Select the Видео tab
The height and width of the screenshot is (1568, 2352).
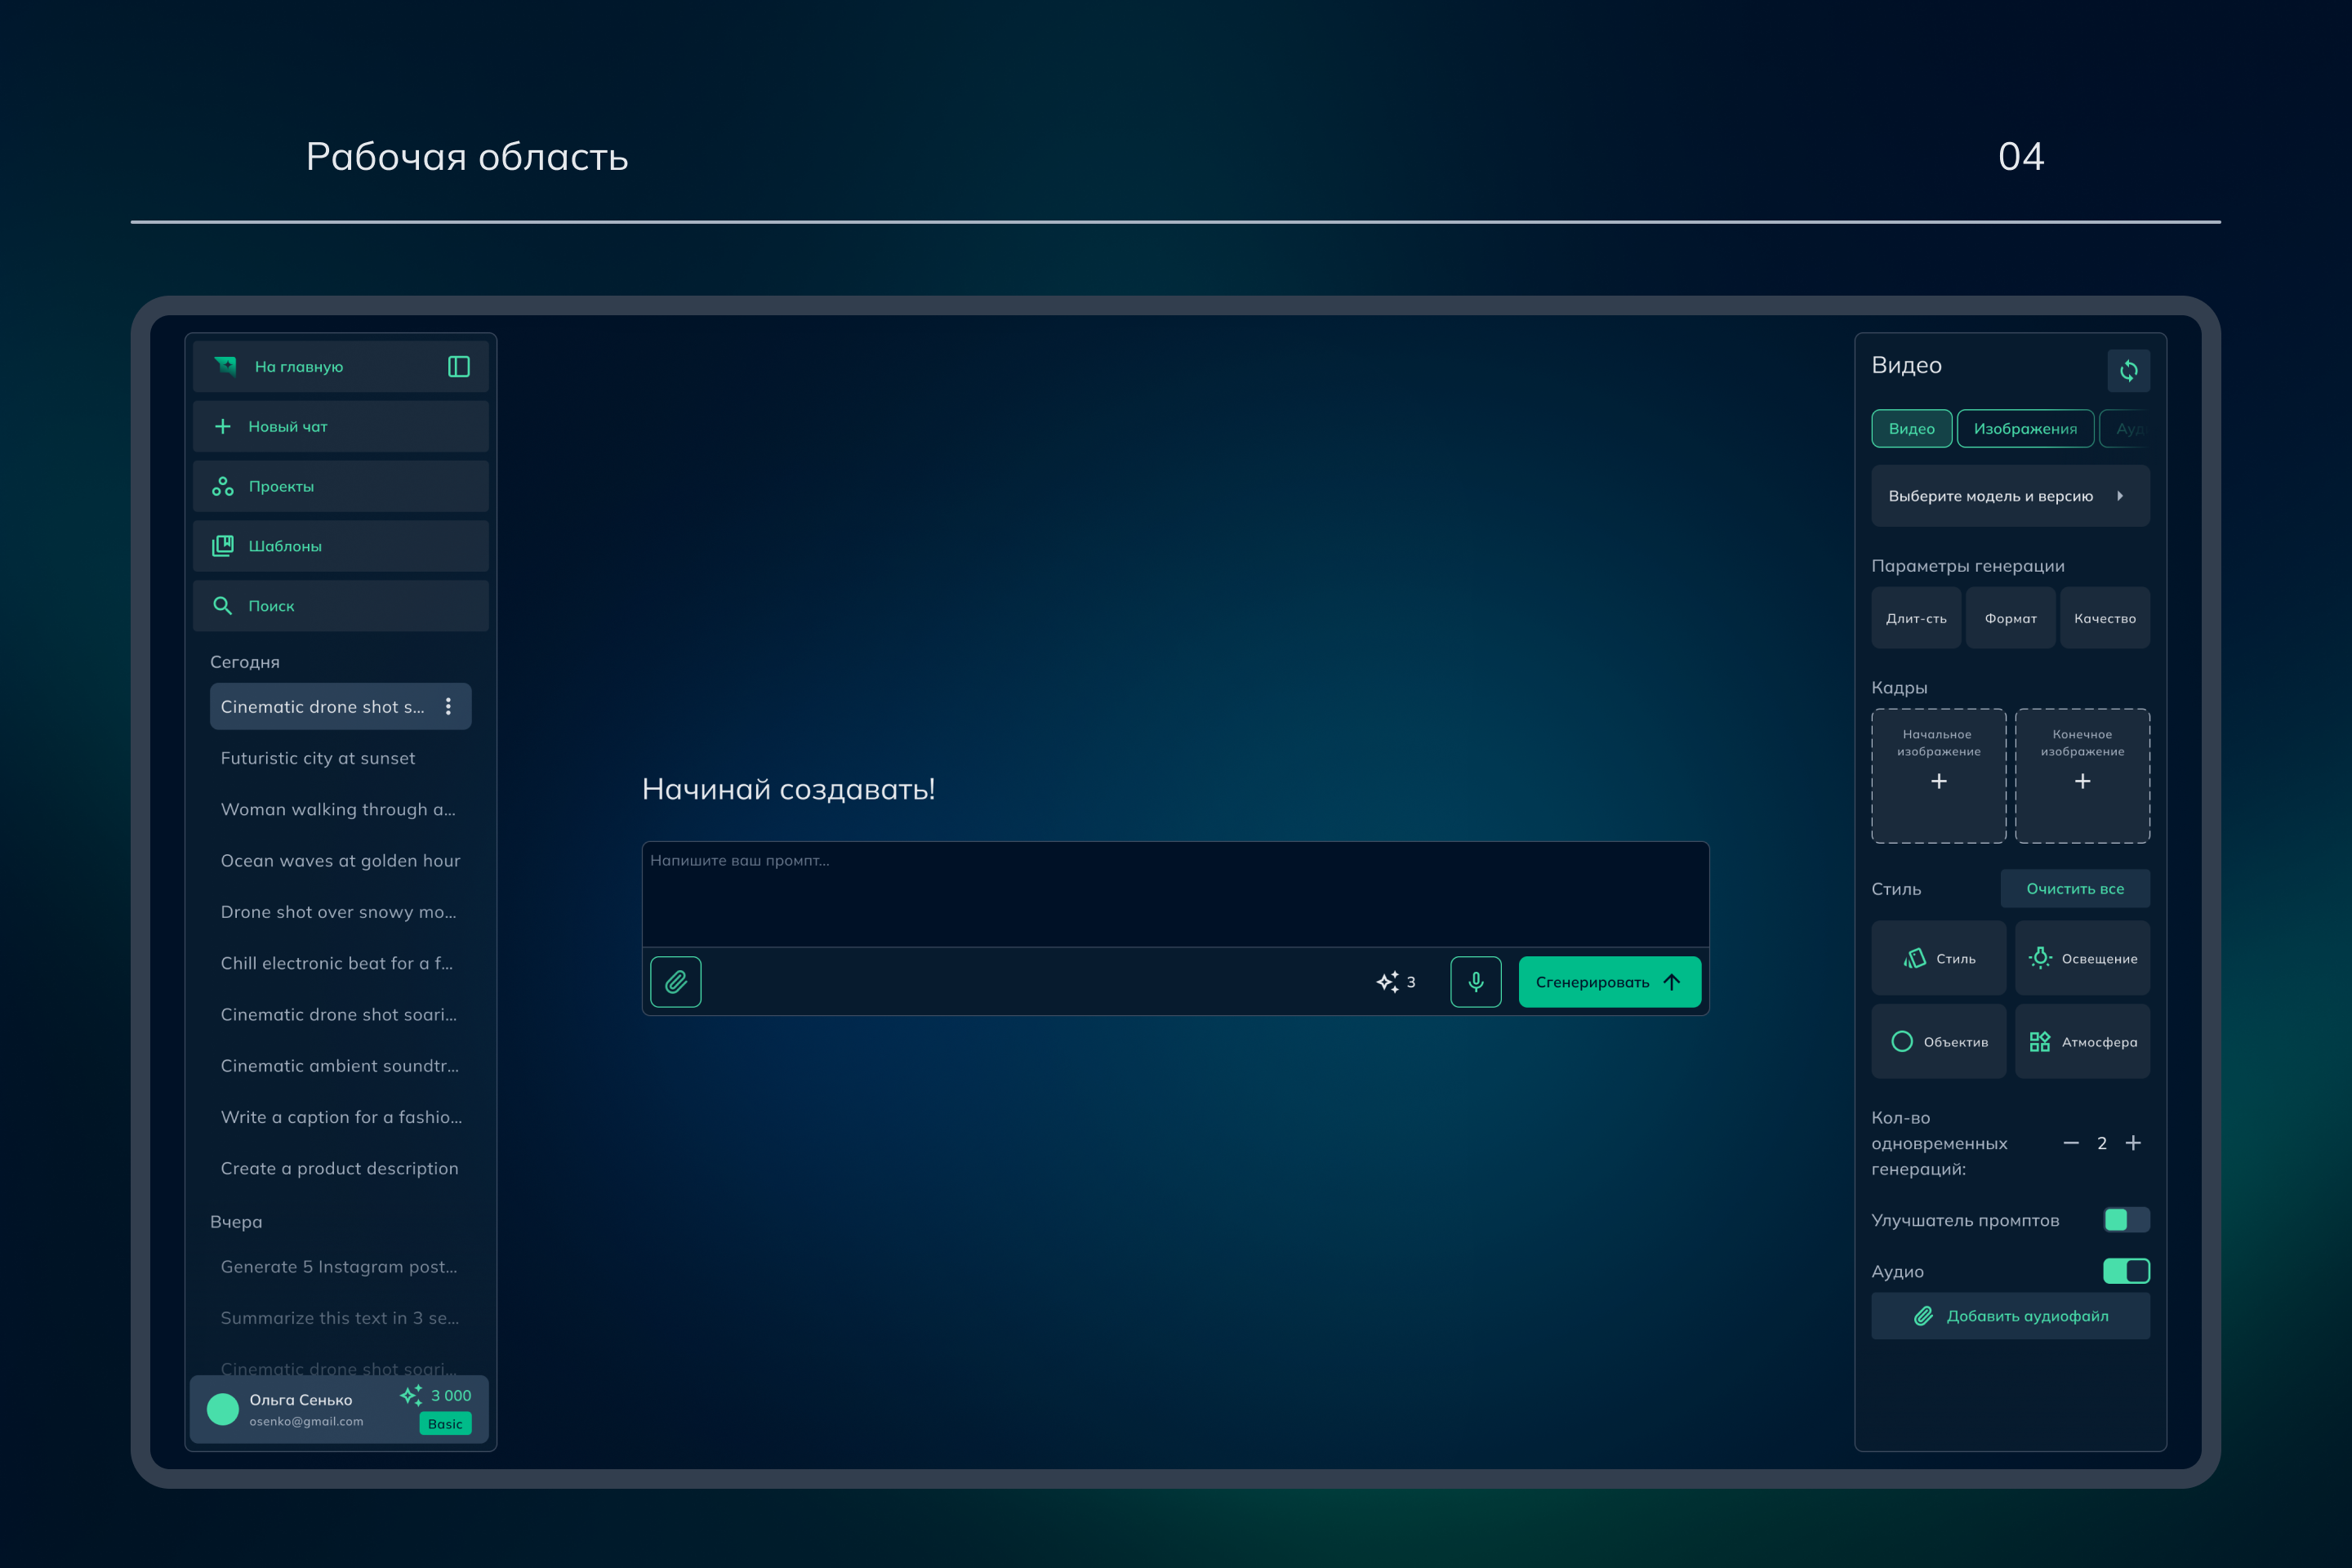pyautogui.click(x=1912, y=429)
